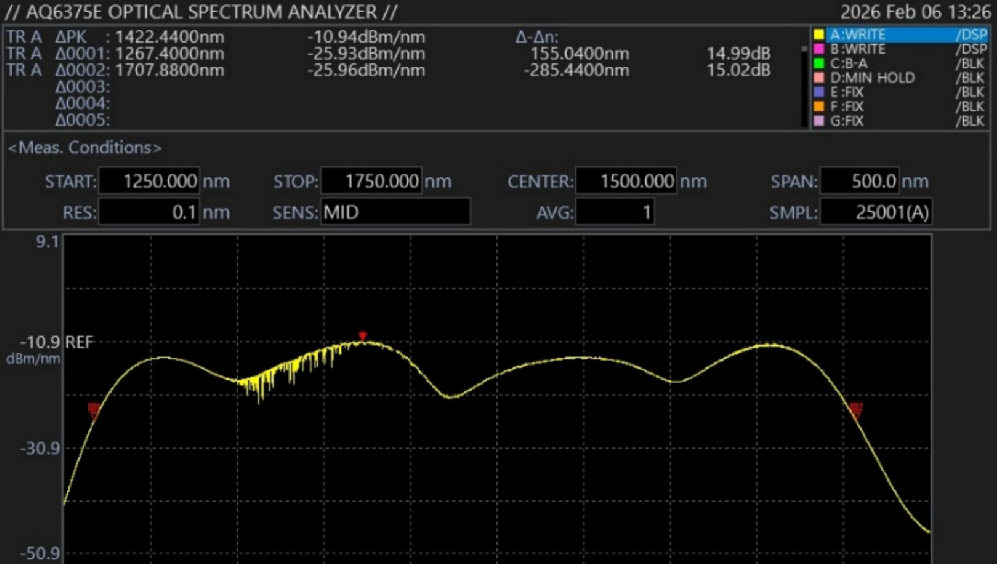1000x566 pixels.
Task: Click the START wavelength field 1250.000
Action: (x=148, y=182)
